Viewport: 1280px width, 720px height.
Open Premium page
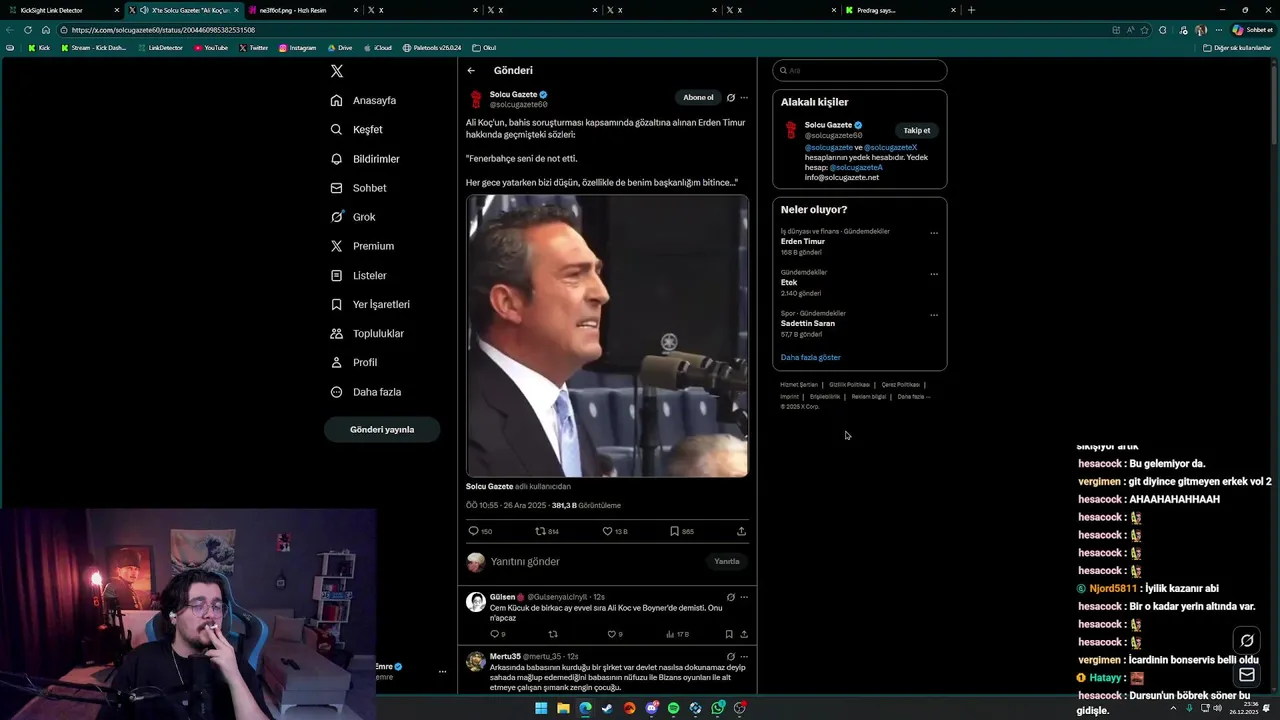click(x=362, y=246)
